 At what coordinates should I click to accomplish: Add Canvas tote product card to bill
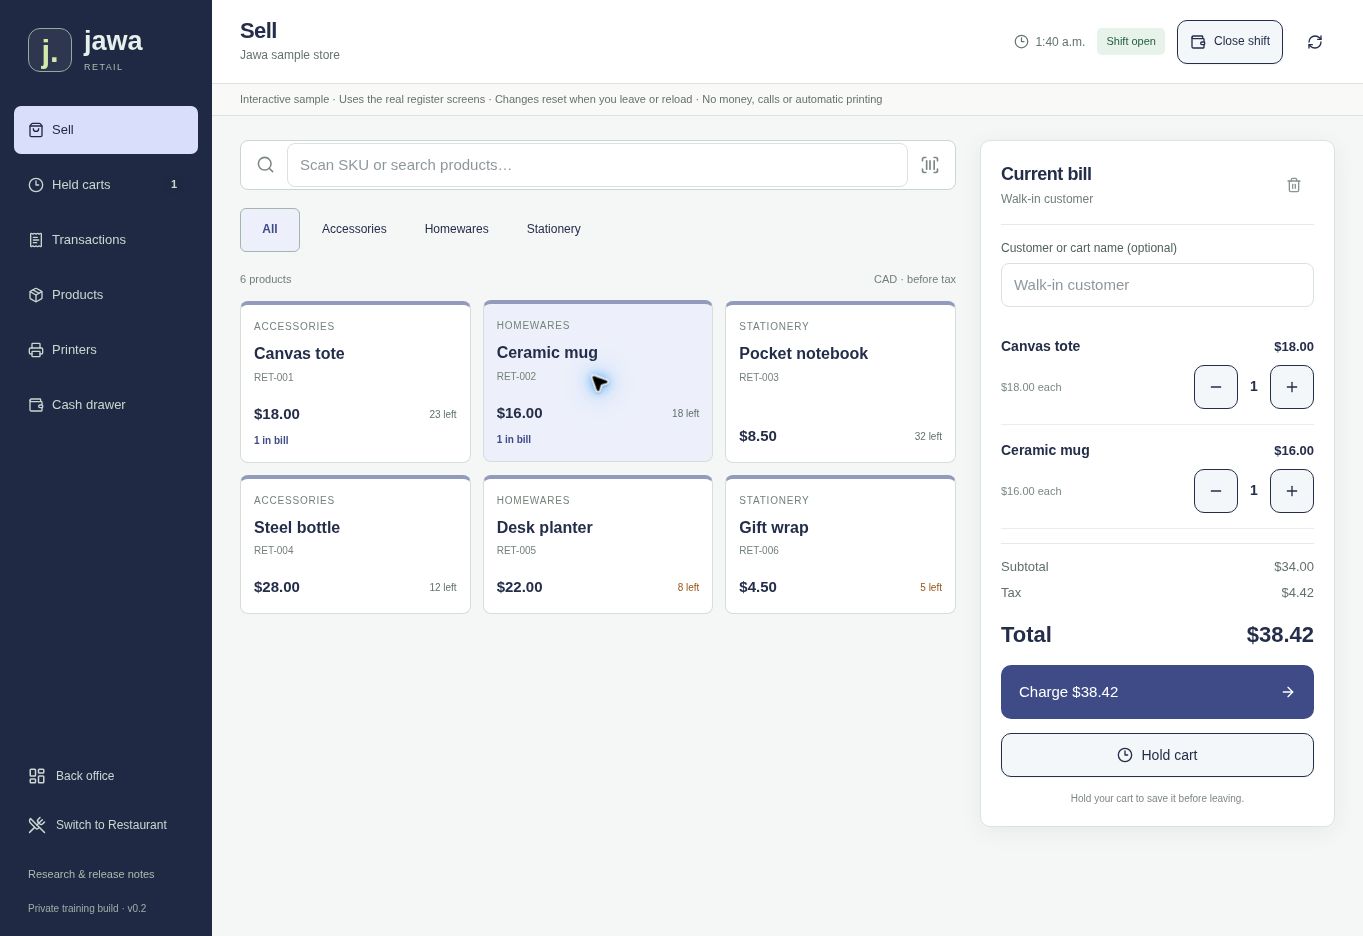(355, 382)
